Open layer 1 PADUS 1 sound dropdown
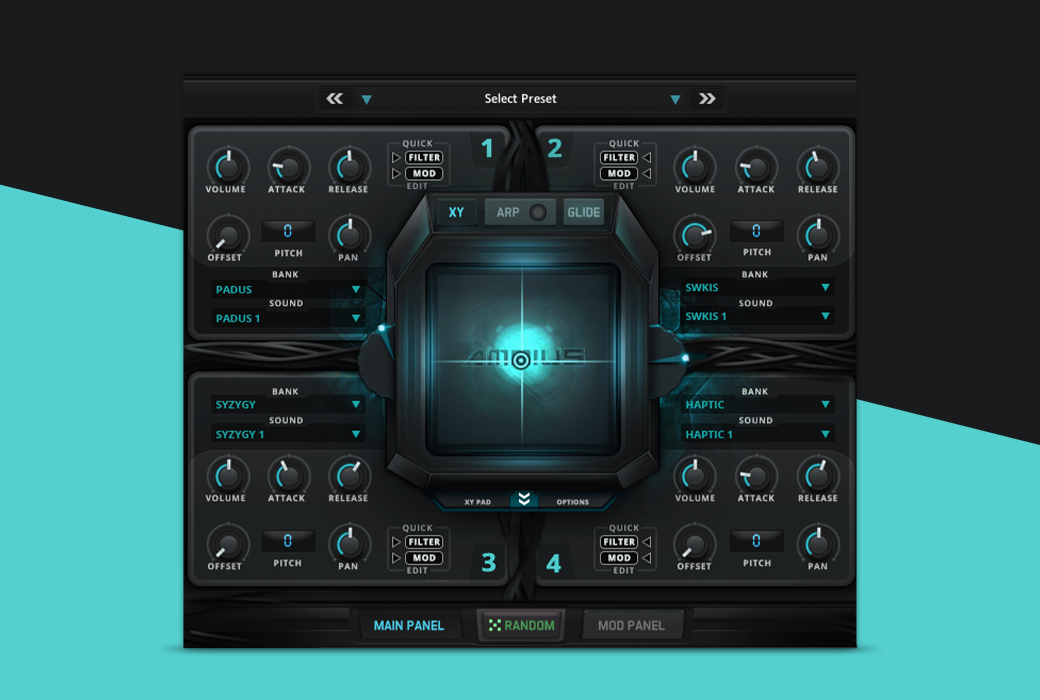The height and width of the screenshot is (700, 1040). pyautogui.click(x=288, y=318)
